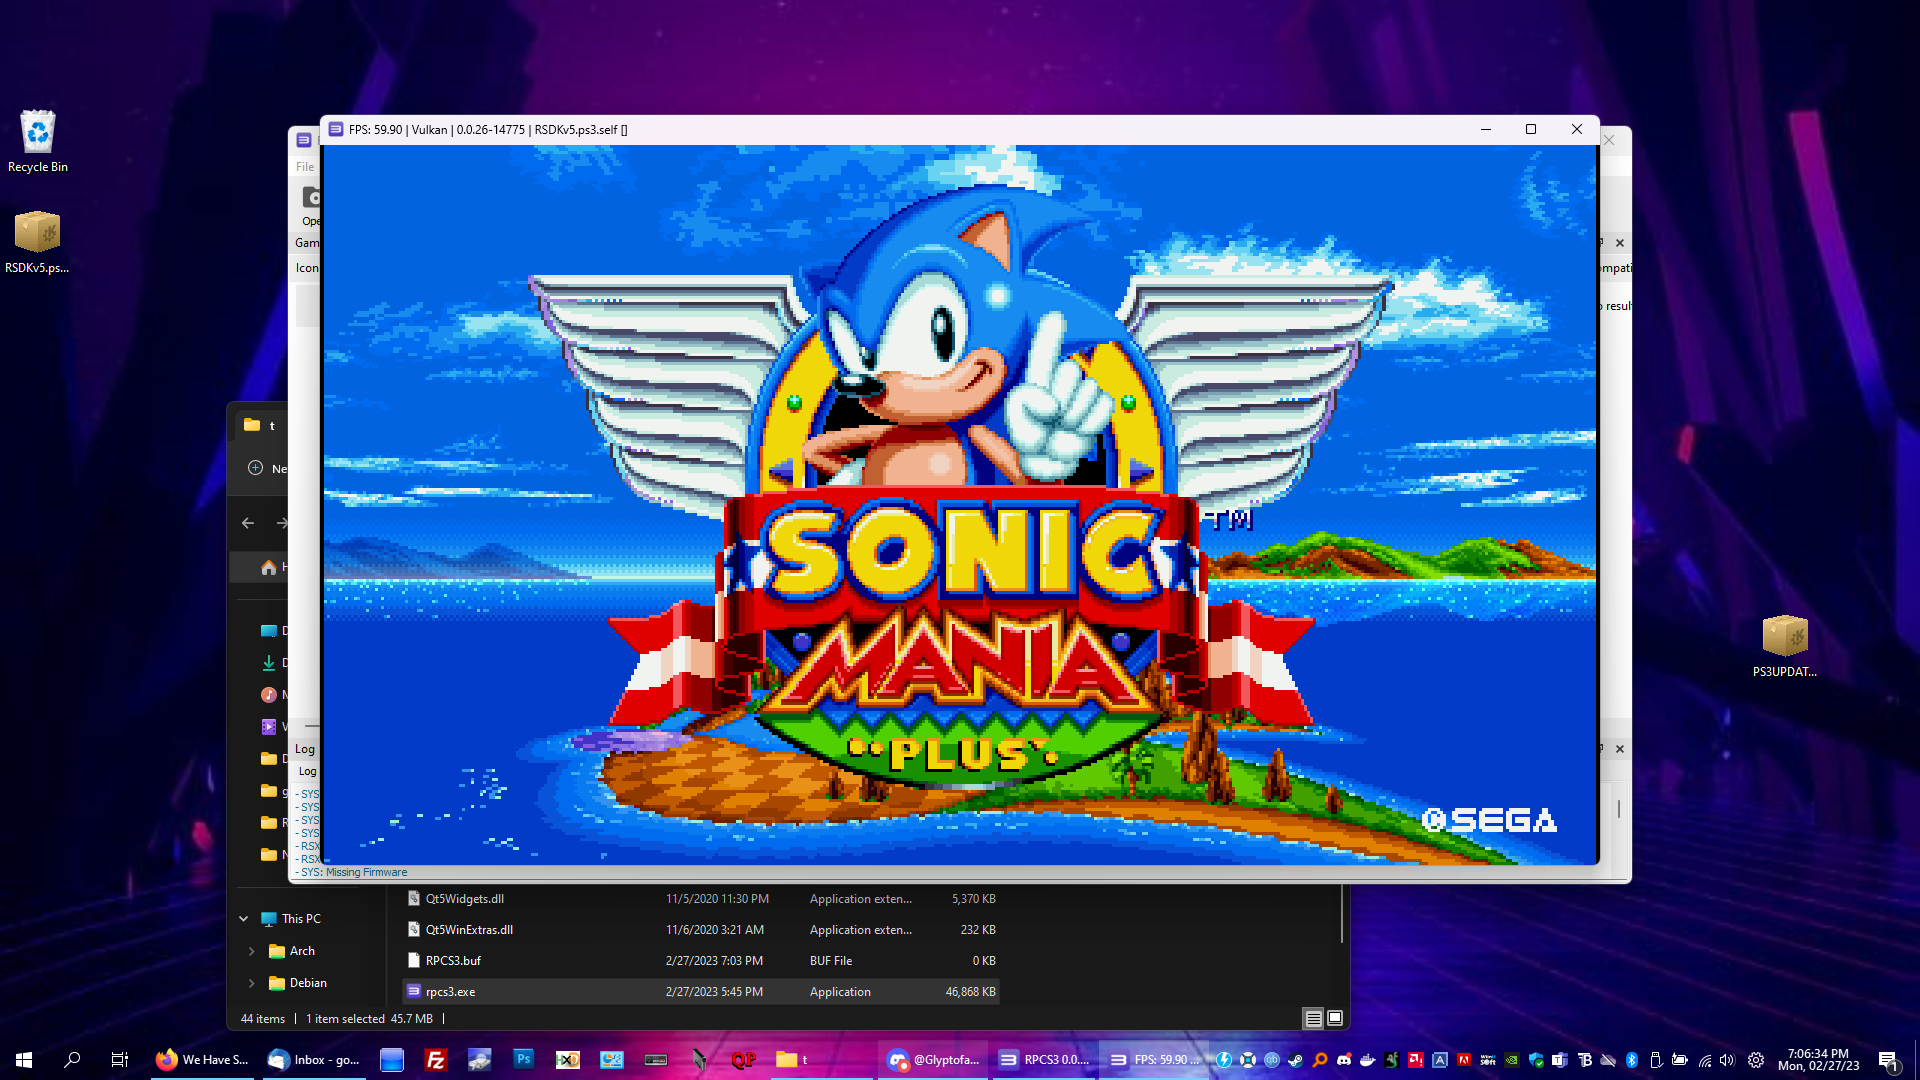This screenshot has height=1080, width=1920.
Task: Open Task View on the taskbar
Action: click(120, 1060)
